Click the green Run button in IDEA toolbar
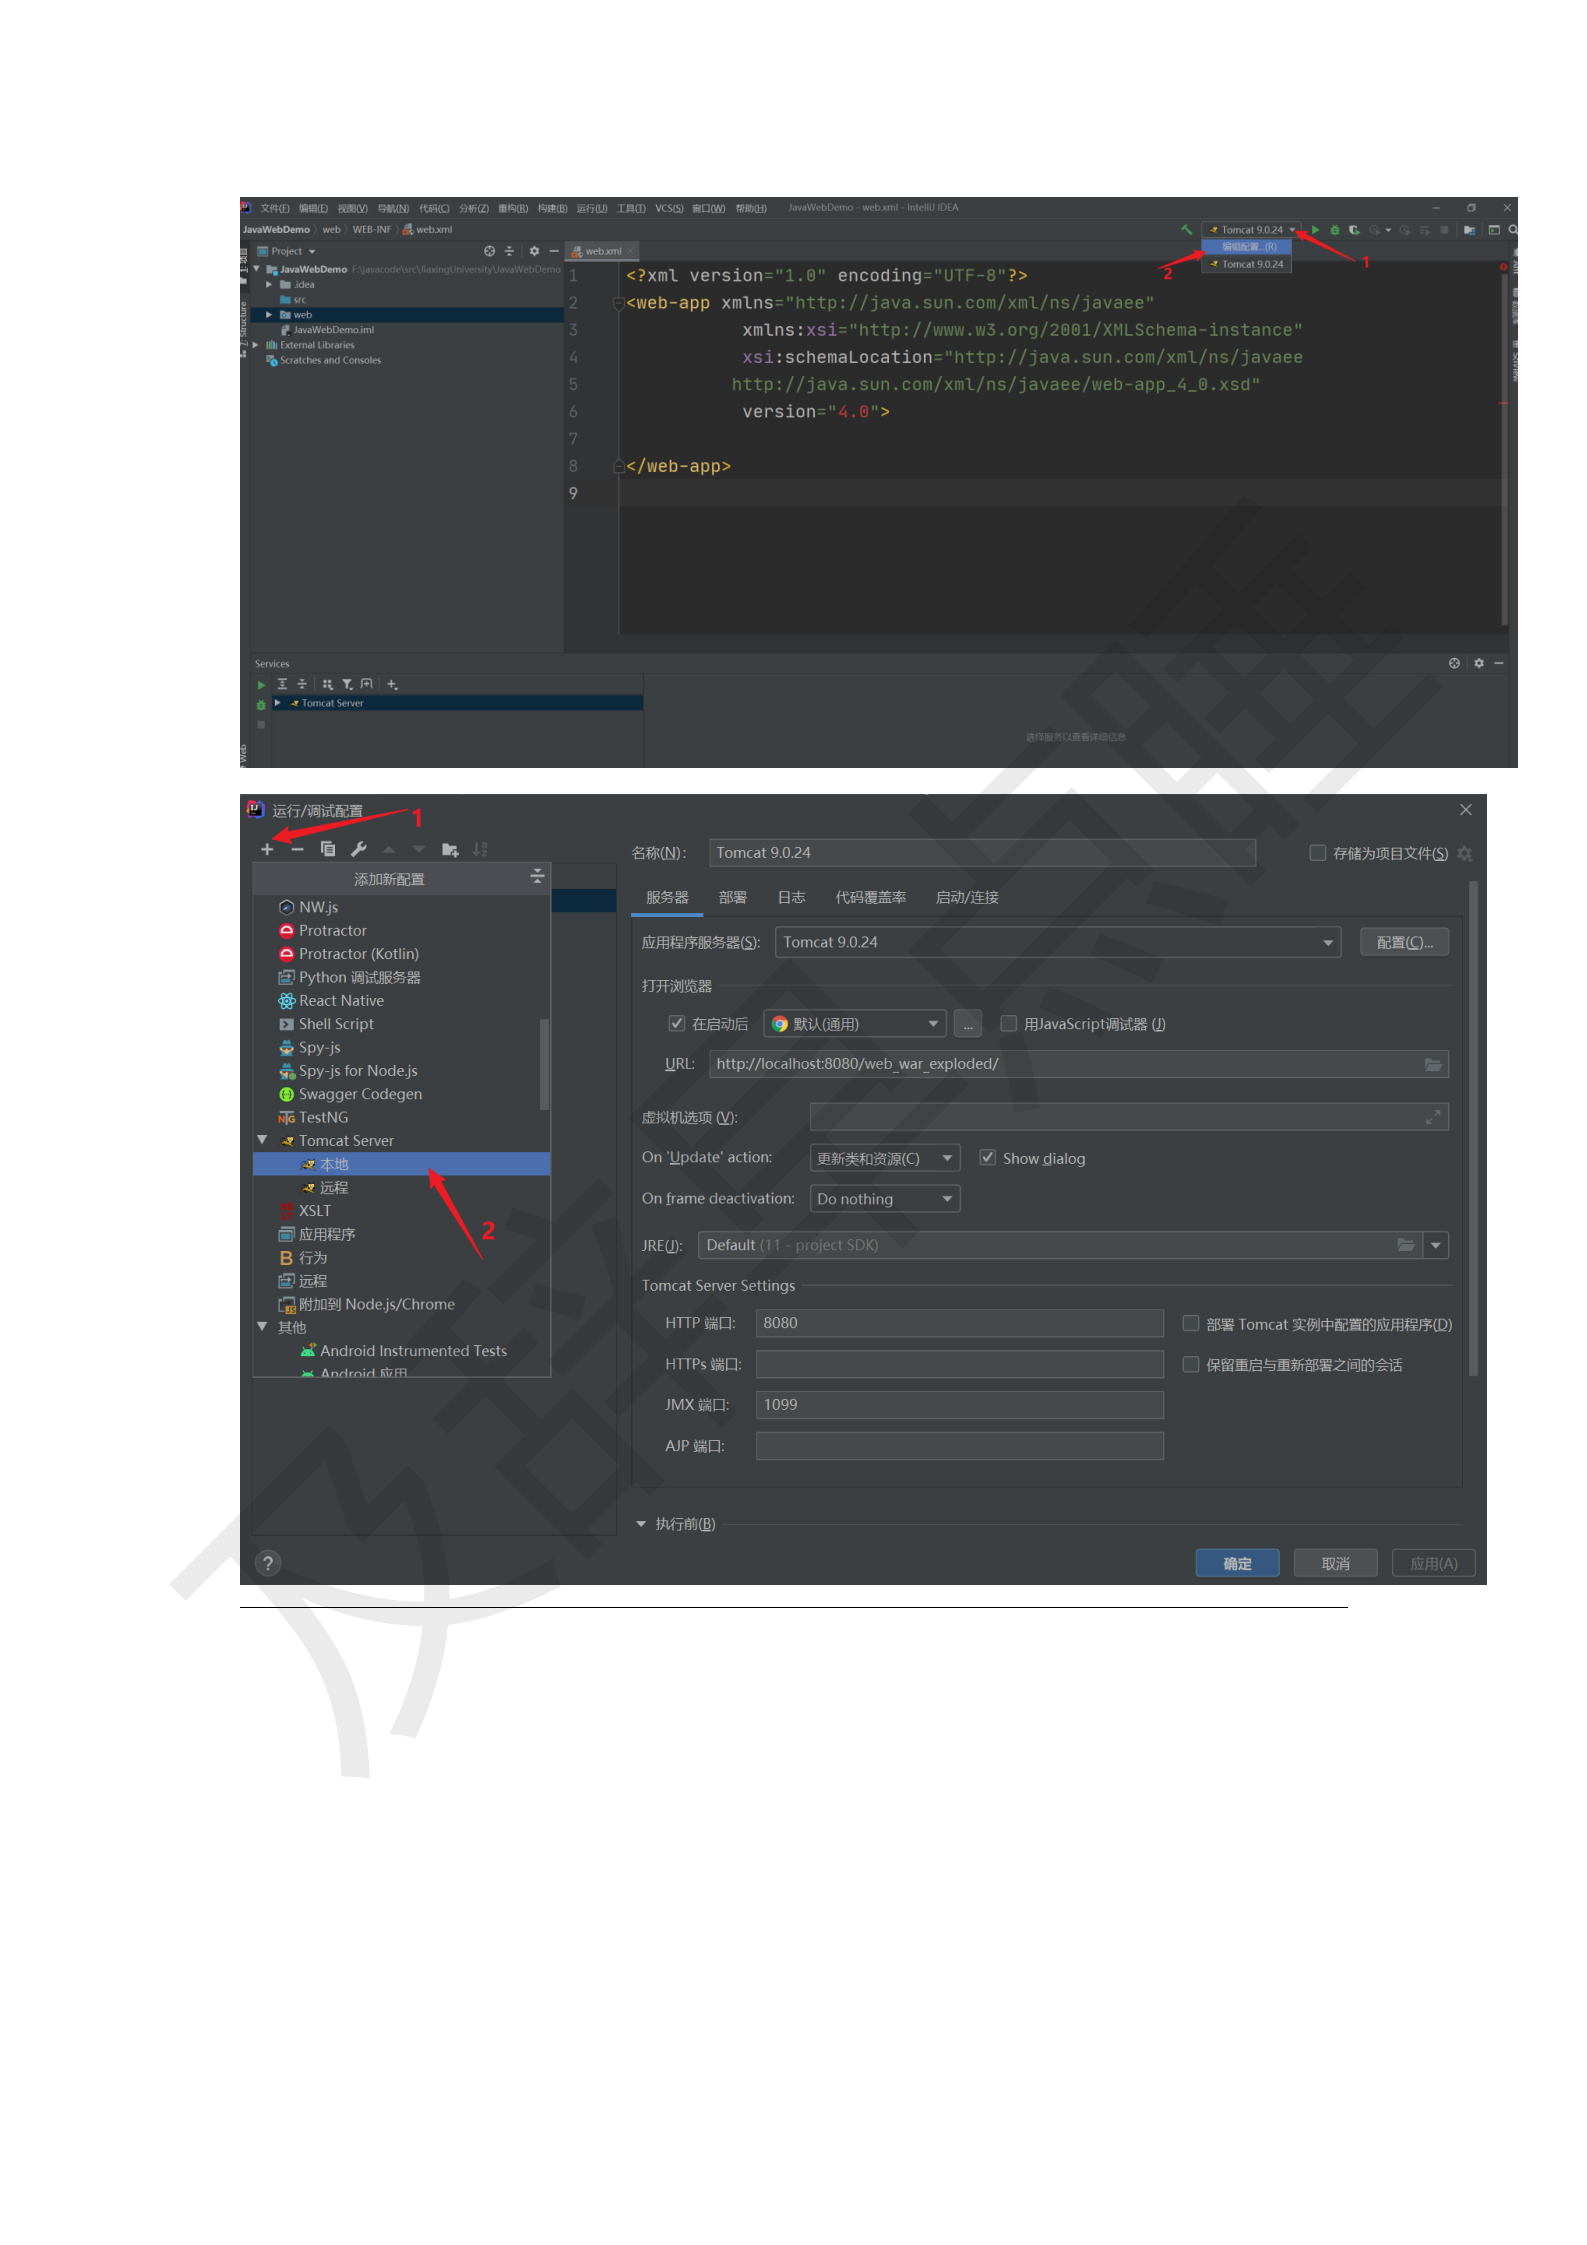Viewport: 1587px width, 2245px height. pos(1316,230)
